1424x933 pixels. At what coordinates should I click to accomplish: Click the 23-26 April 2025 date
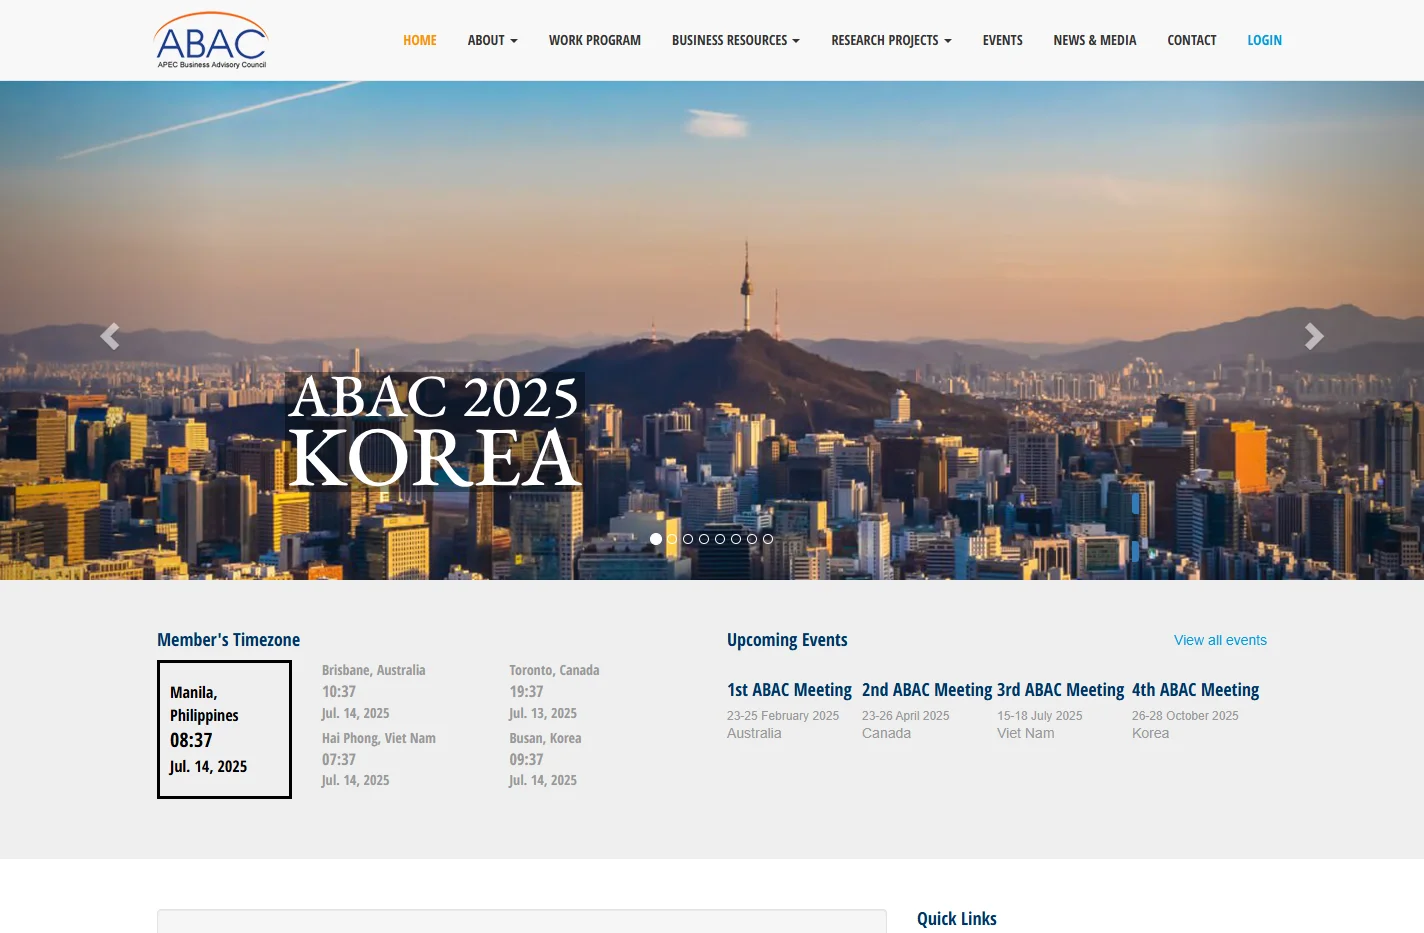906,716
